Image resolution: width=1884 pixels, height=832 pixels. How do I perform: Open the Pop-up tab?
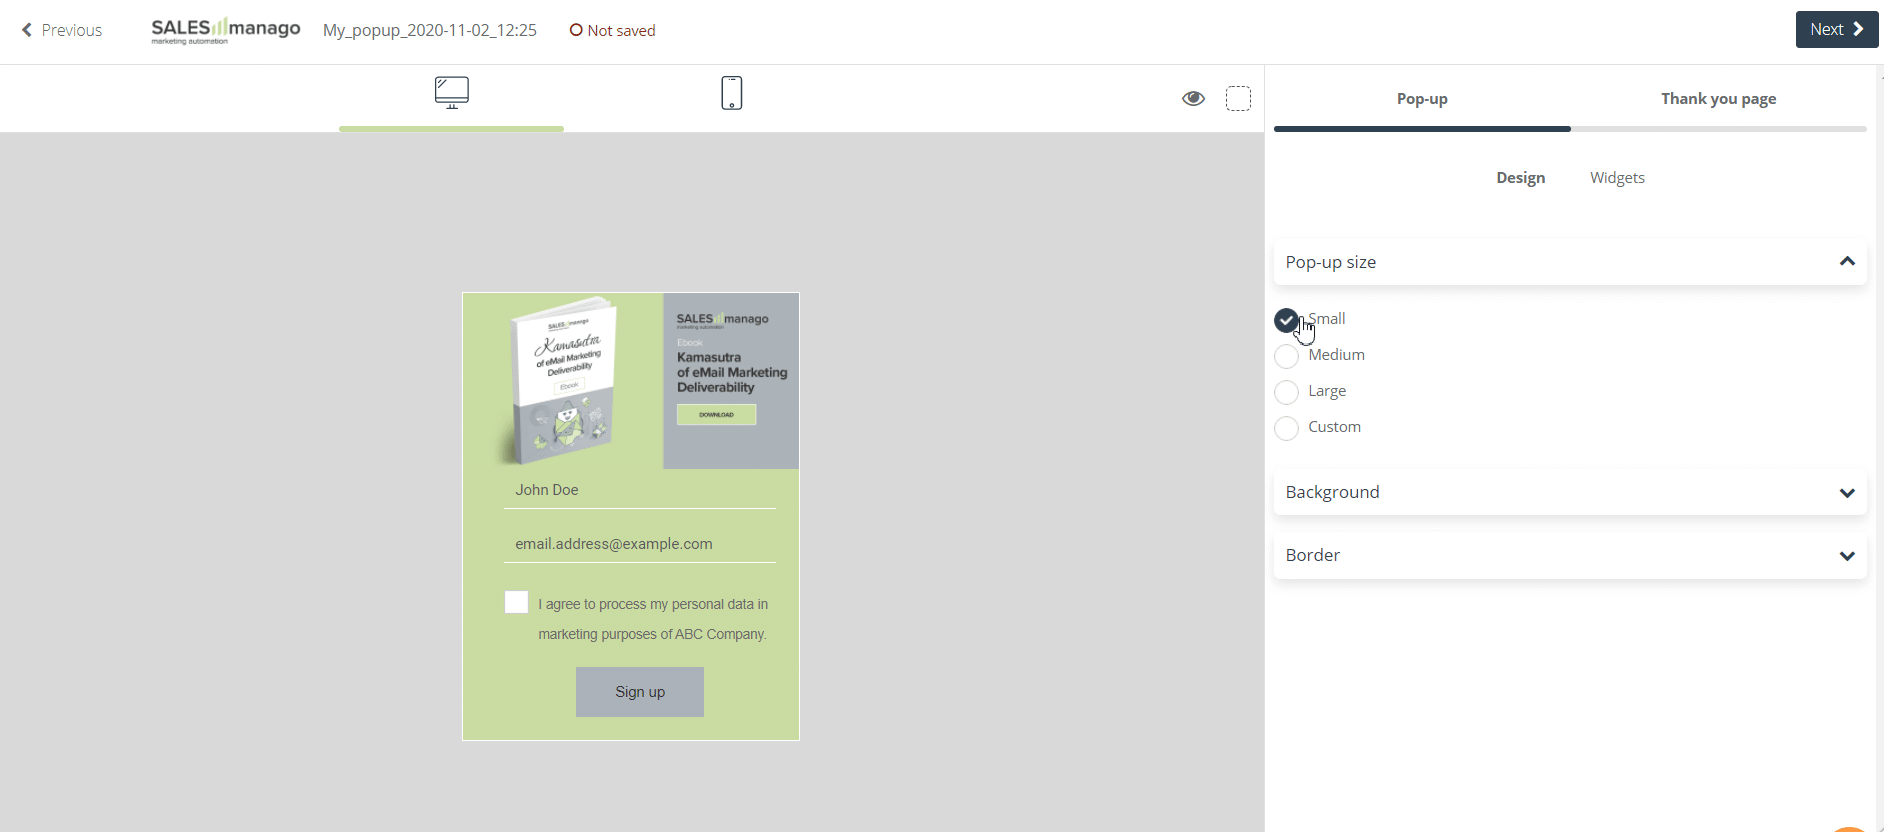[x=1422, y=98]
